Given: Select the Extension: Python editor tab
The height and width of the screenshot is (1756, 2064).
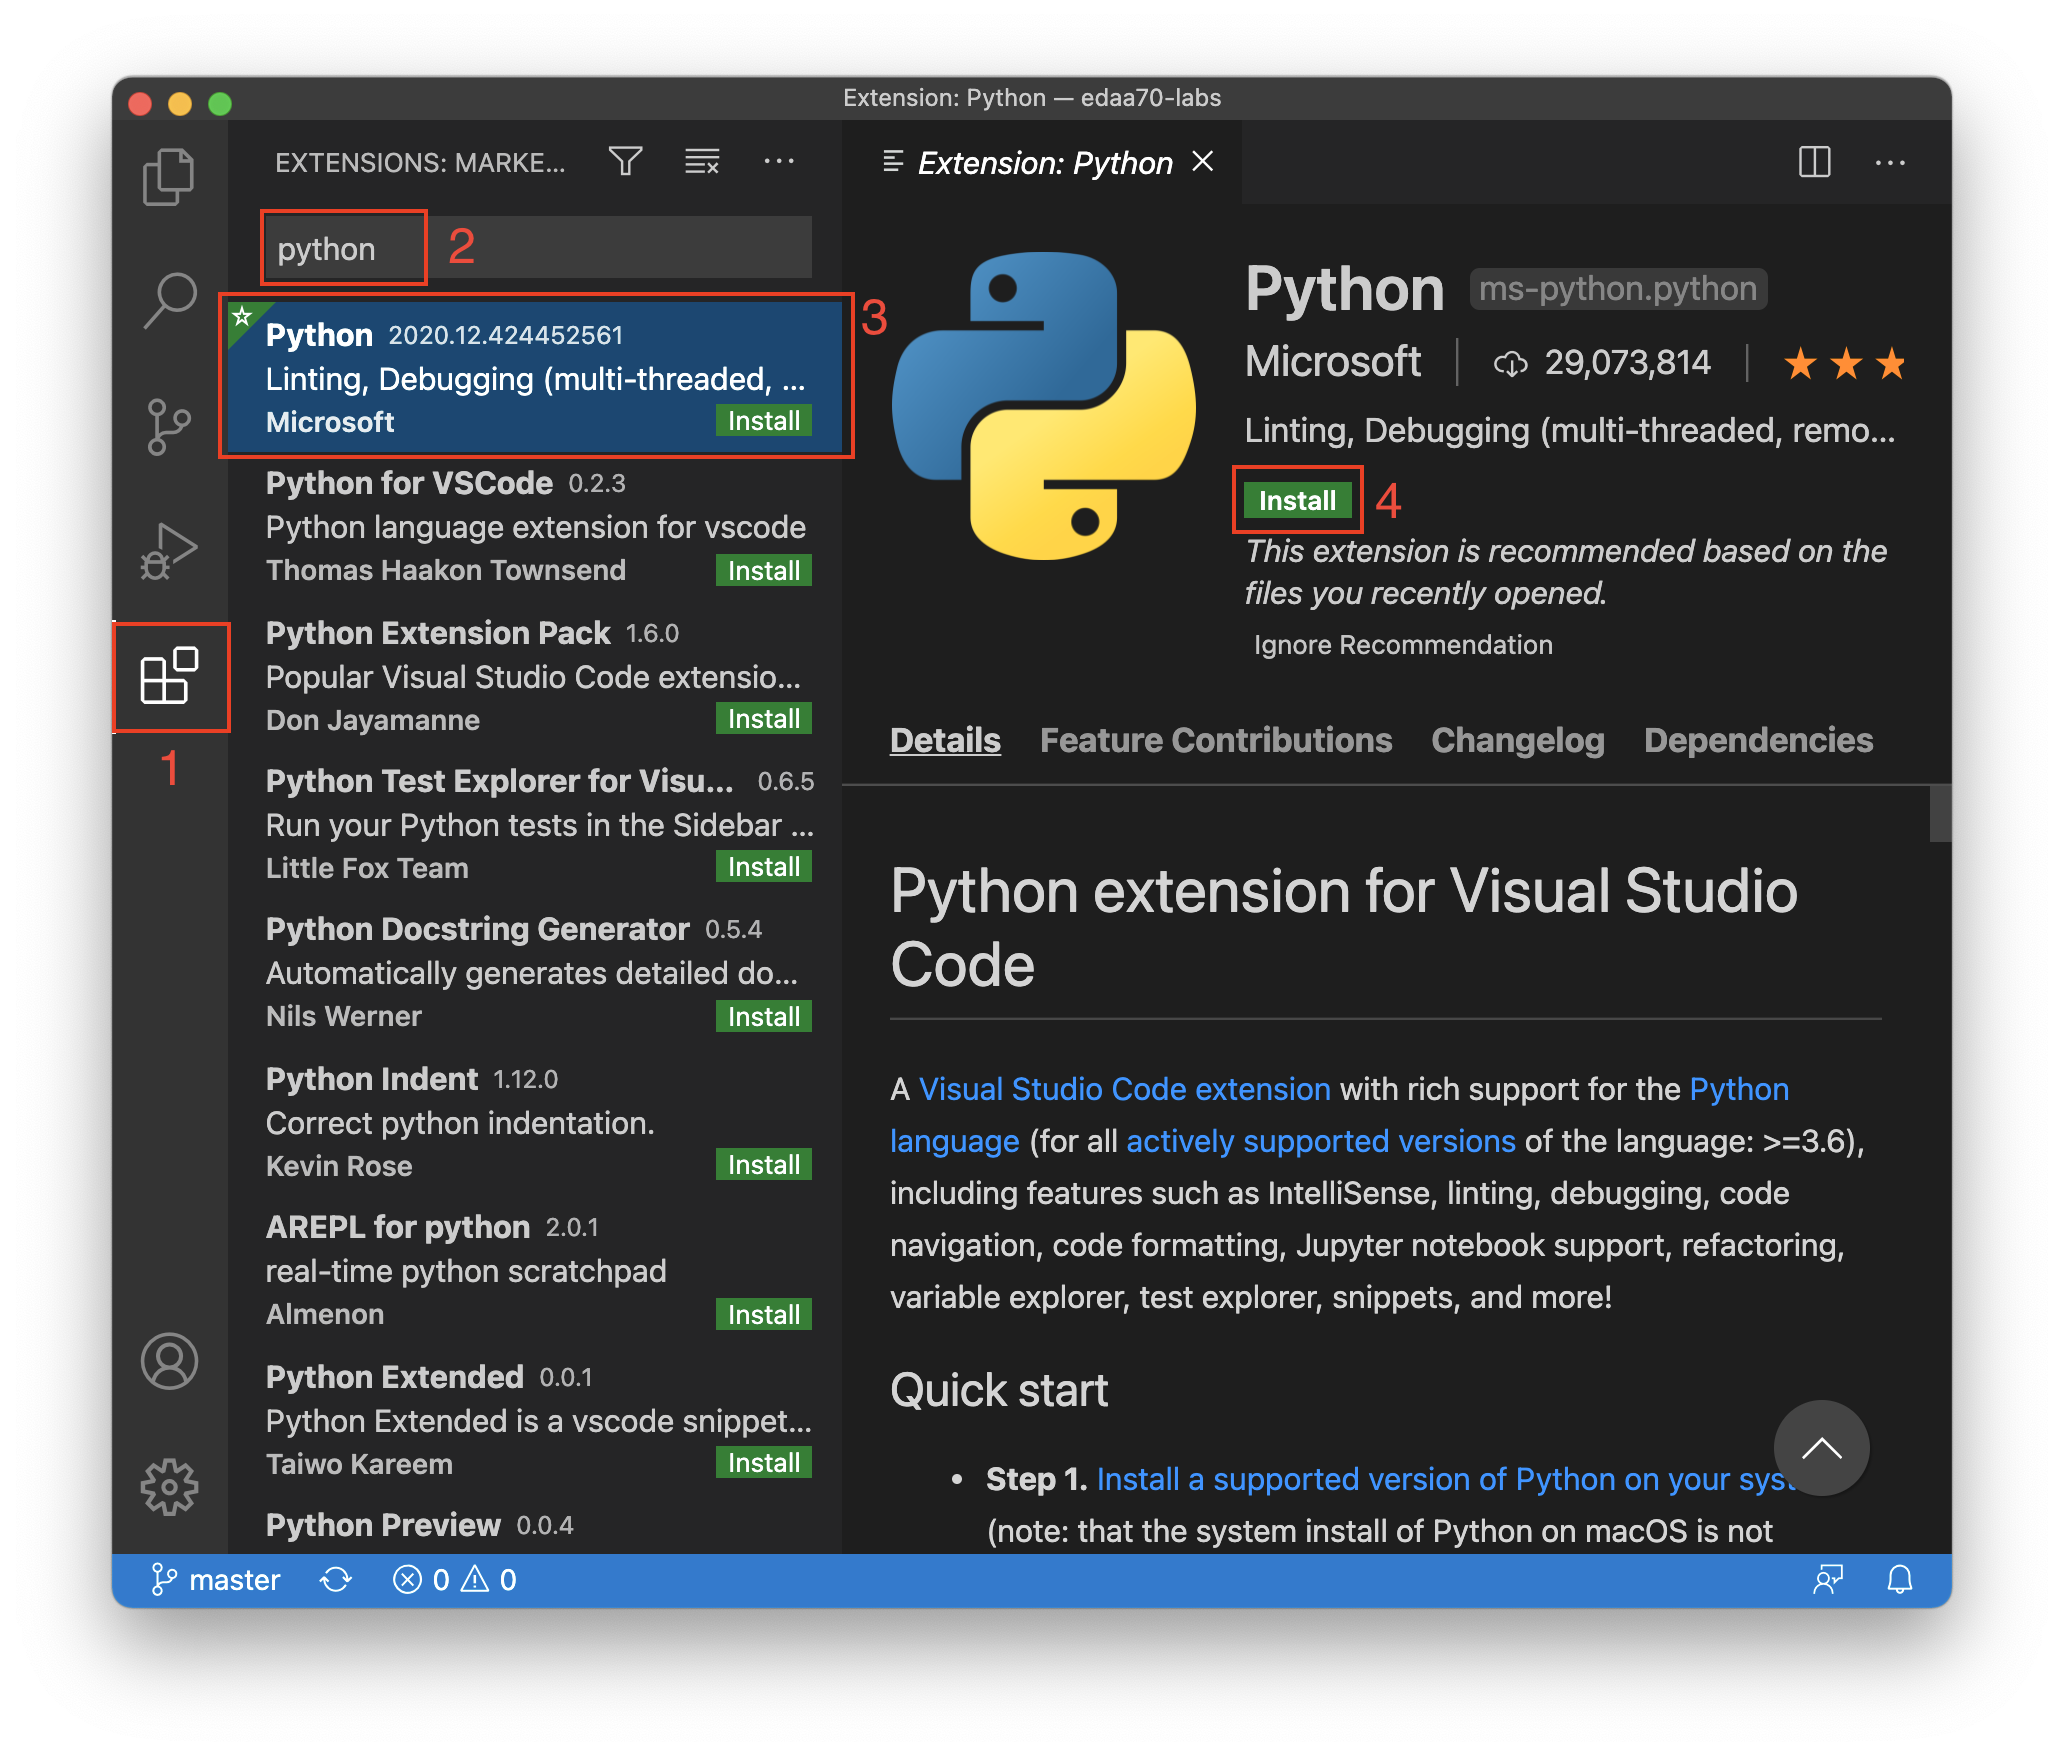Looking at the screenshot, I should point(1043,162).
